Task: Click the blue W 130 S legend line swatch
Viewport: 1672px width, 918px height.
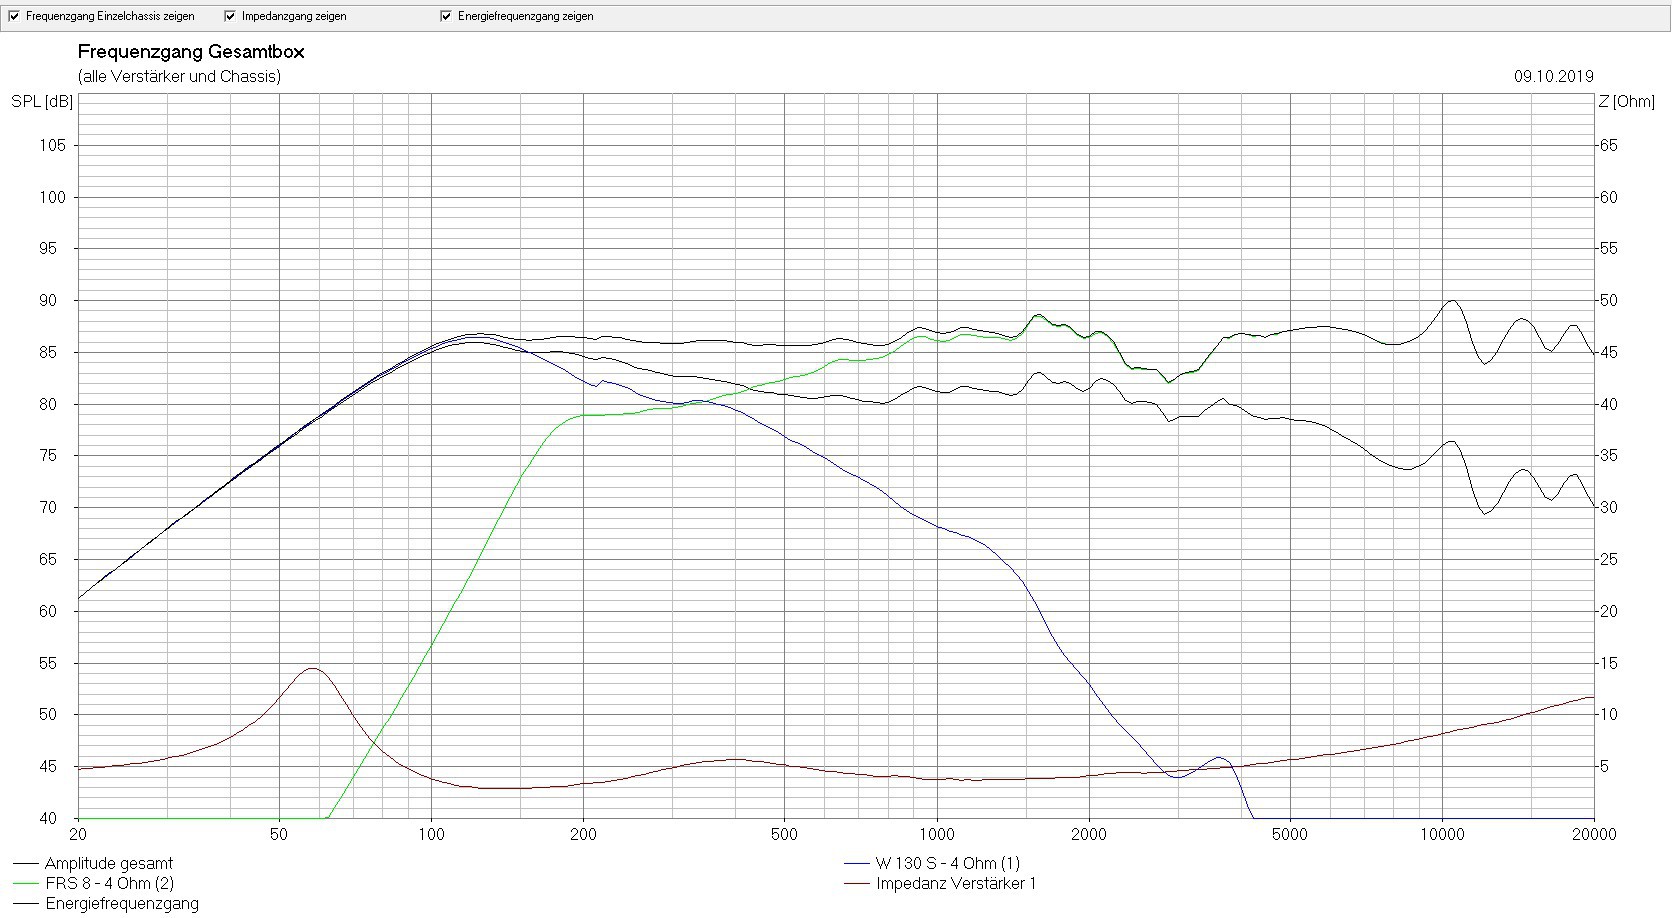Action: [x=857, y=863]
